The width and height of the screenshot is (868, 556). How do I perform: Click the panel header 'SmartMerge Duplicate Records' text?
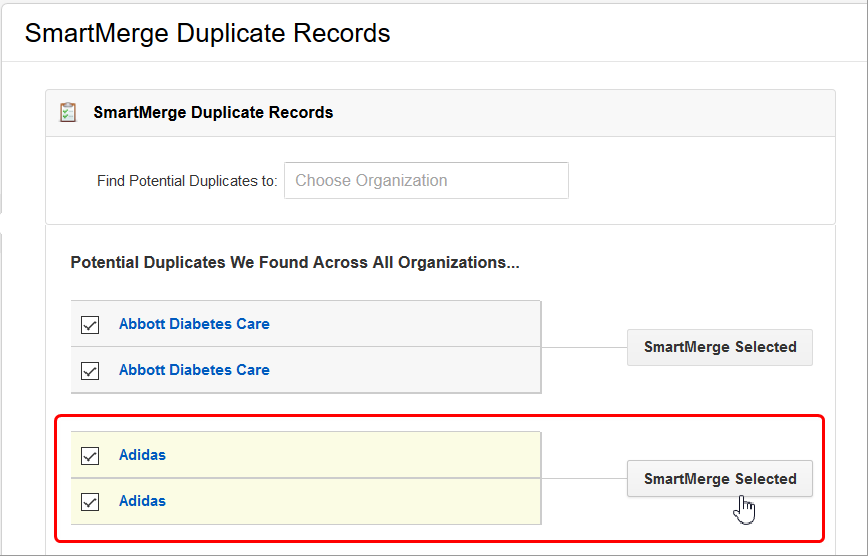point(213,112)
